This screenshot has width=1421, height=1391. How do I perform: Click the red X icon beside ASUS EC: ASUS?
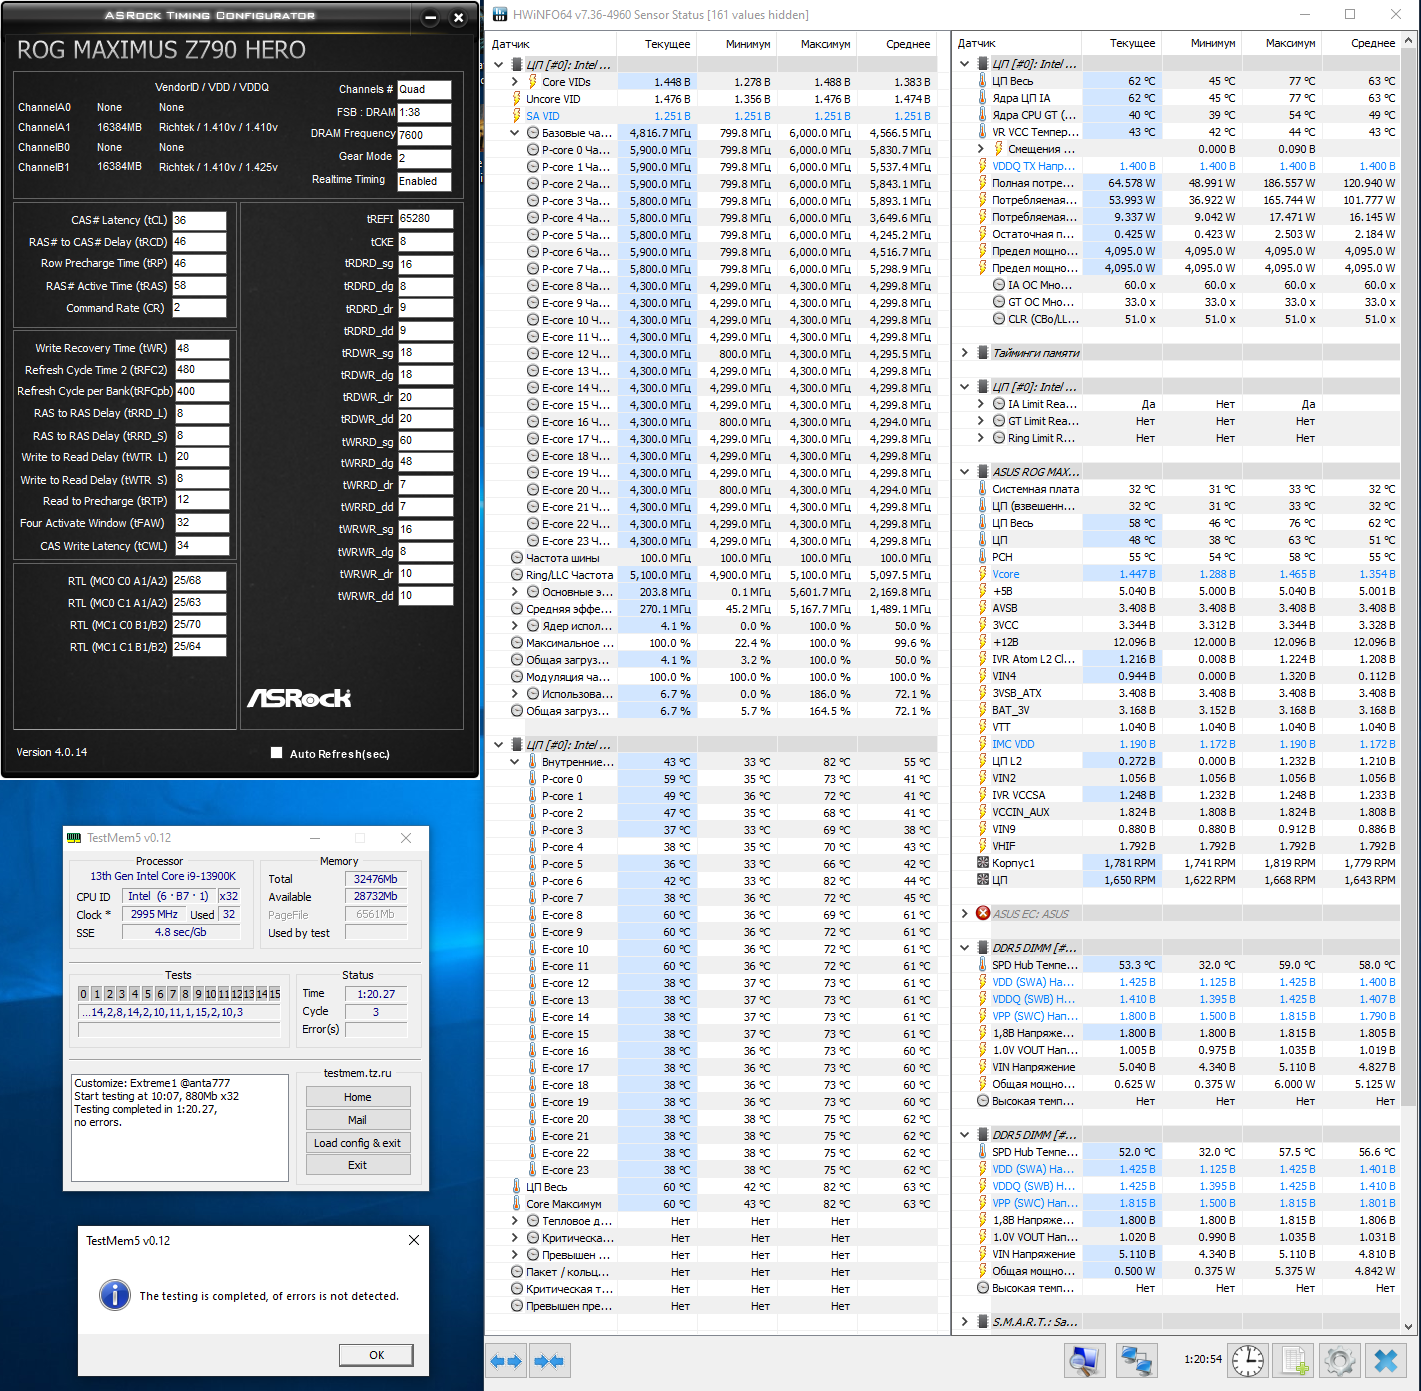point(983,914)
